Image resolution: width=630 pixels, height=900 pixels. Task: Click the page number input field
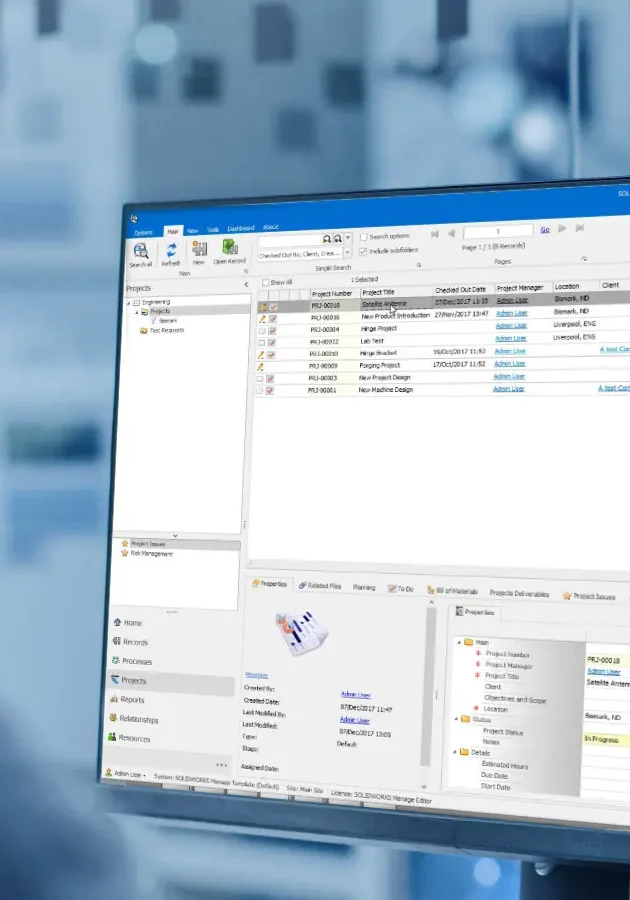coord(497,231)
